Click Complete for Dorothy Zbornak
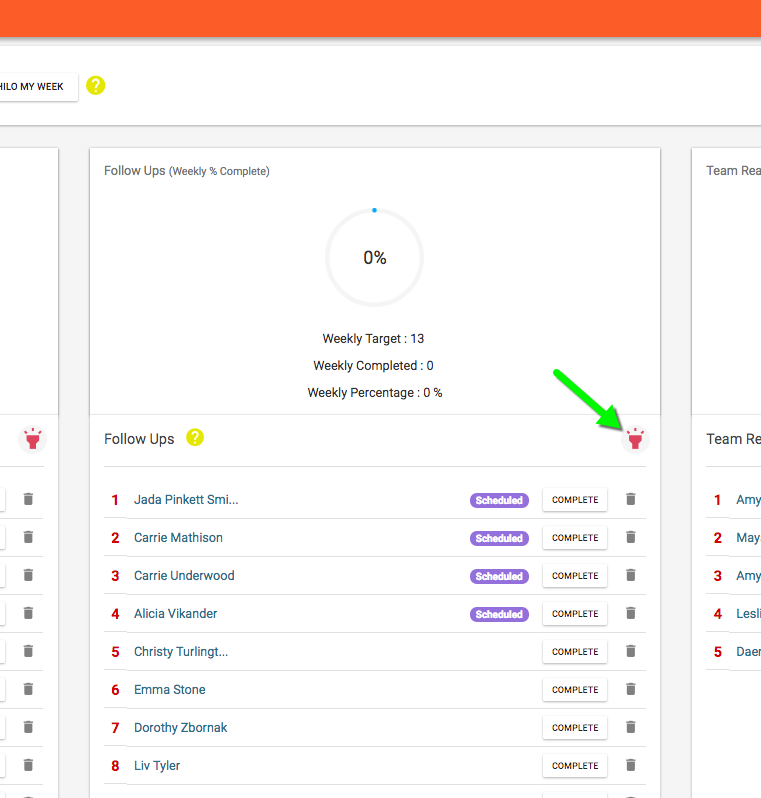 click(x=575, y=728)
